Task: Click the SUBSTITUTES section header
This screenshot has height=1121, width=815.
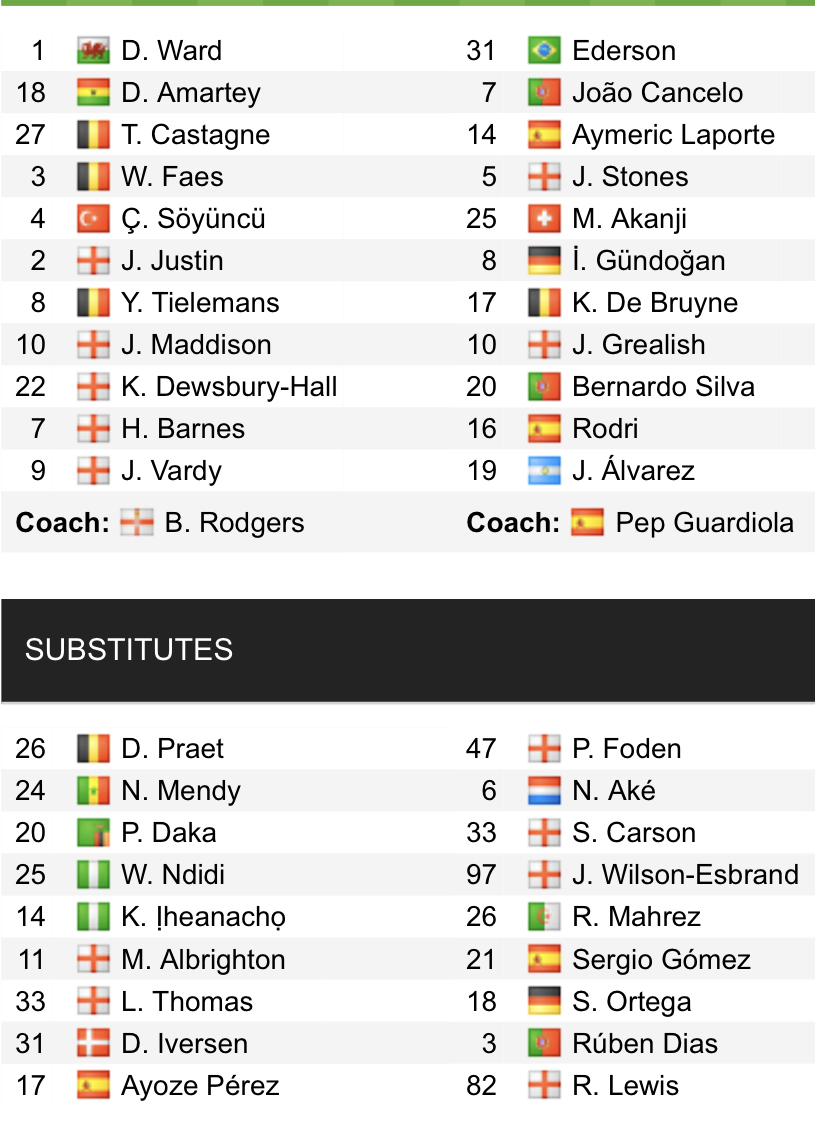Action: point(129,650)
